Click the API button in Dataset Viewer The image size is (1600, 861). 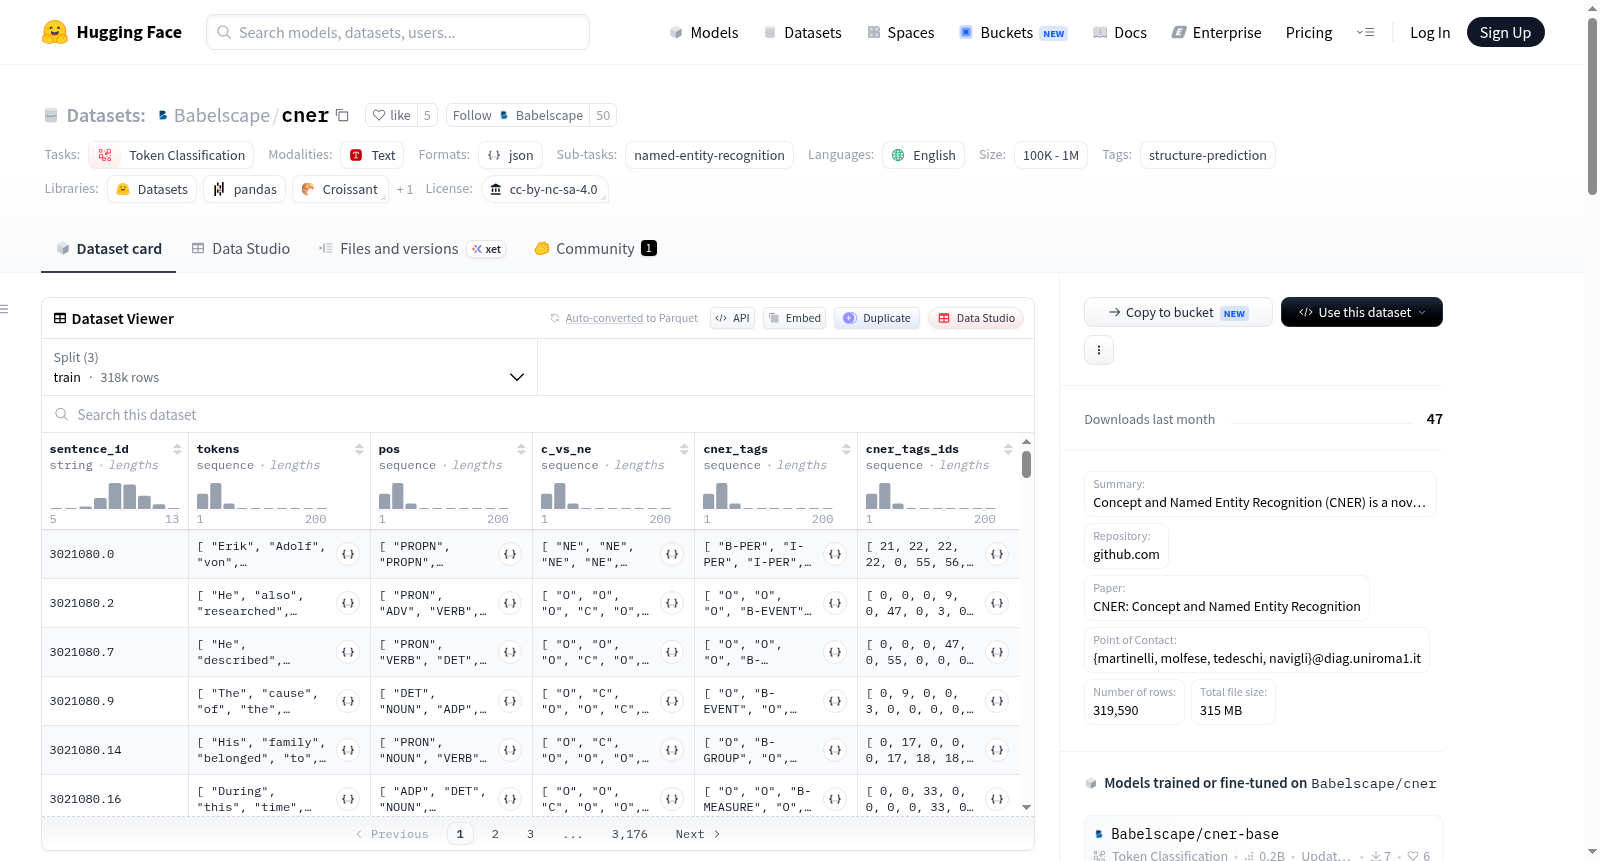coord(732,318)
